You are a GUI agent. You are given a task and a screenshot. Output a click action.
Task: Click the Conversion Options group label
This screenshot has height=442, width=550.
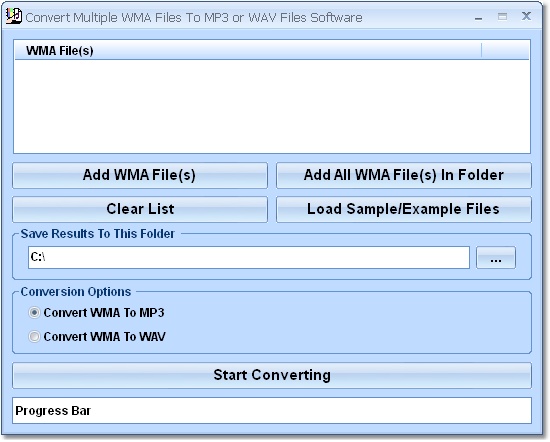coord(76,292)
